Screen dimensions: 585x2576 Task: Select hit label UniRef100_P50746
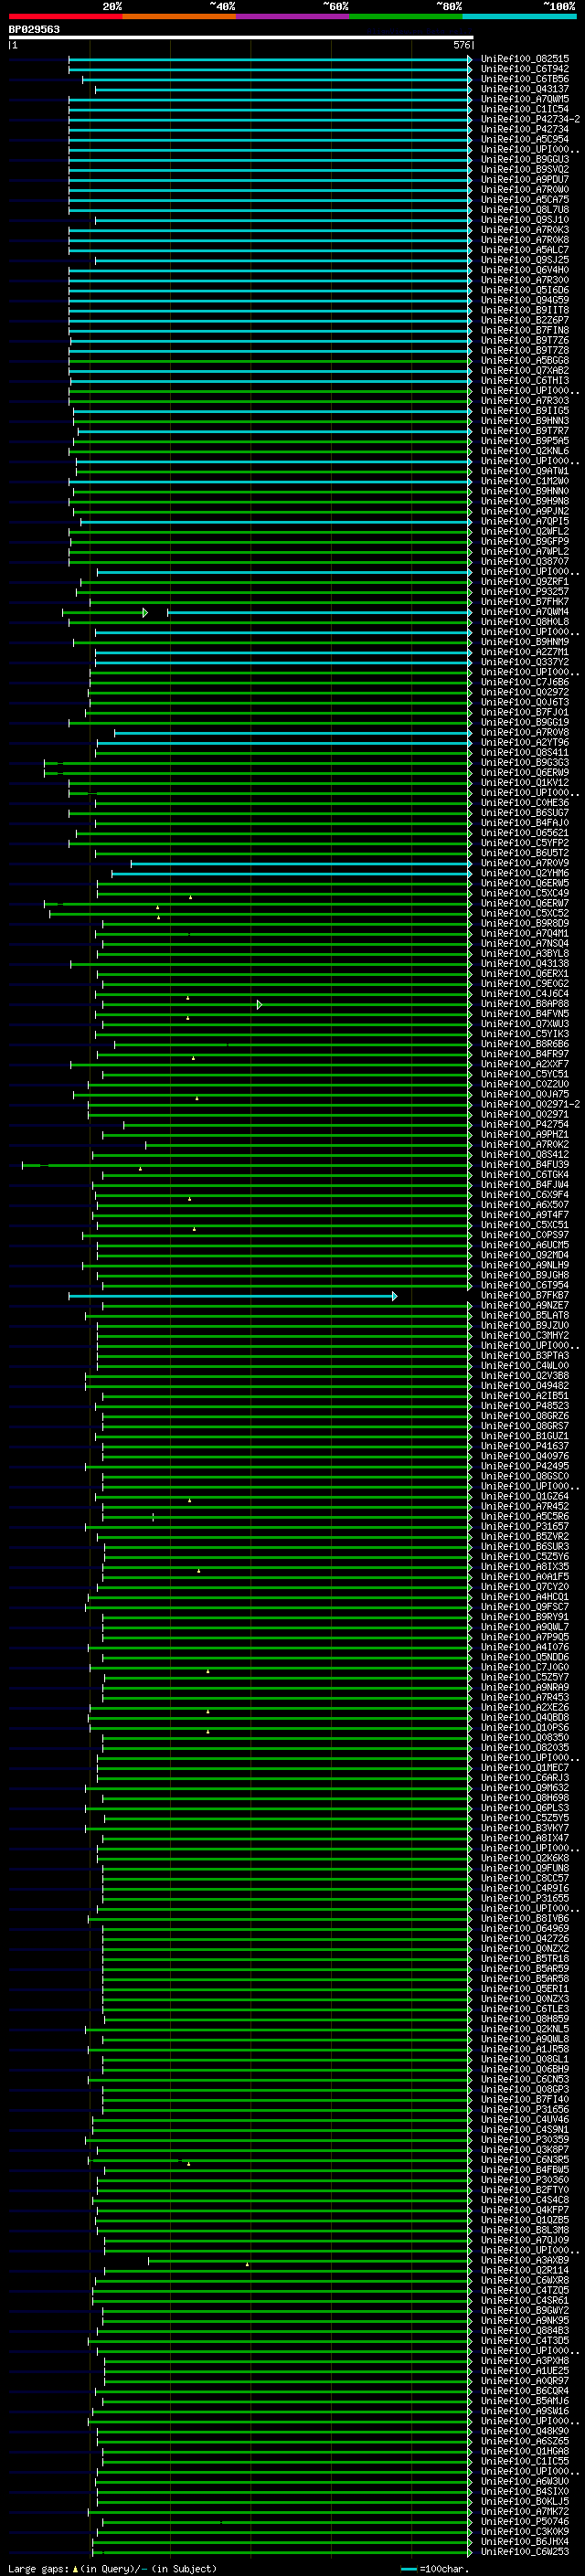[525, 2522]
